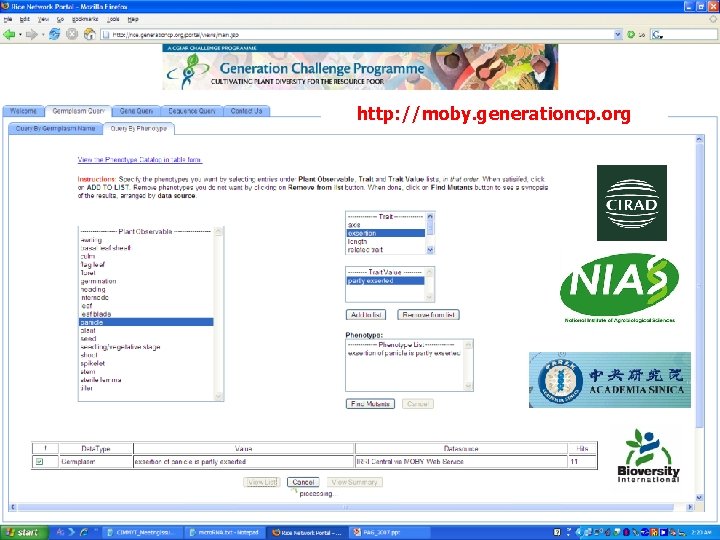The image size is (720, 540).
Task: Select 'tiller' in Plant Observable list
Action: point(146,388)
